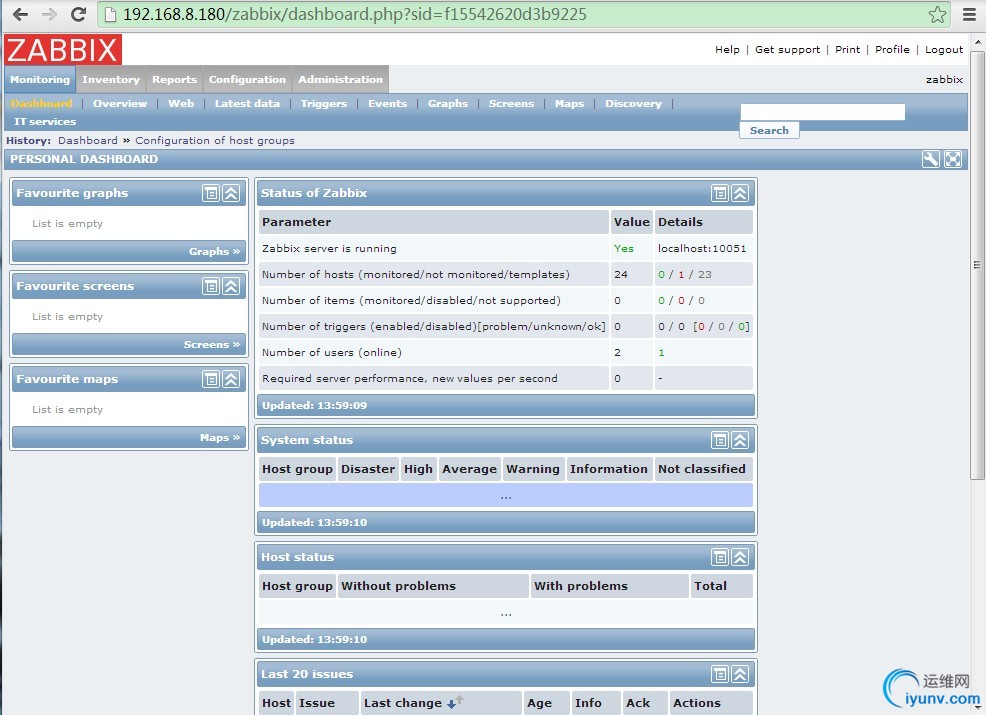Click the page icon in address bar
This screenshot has width=986, height=715.
110,14
